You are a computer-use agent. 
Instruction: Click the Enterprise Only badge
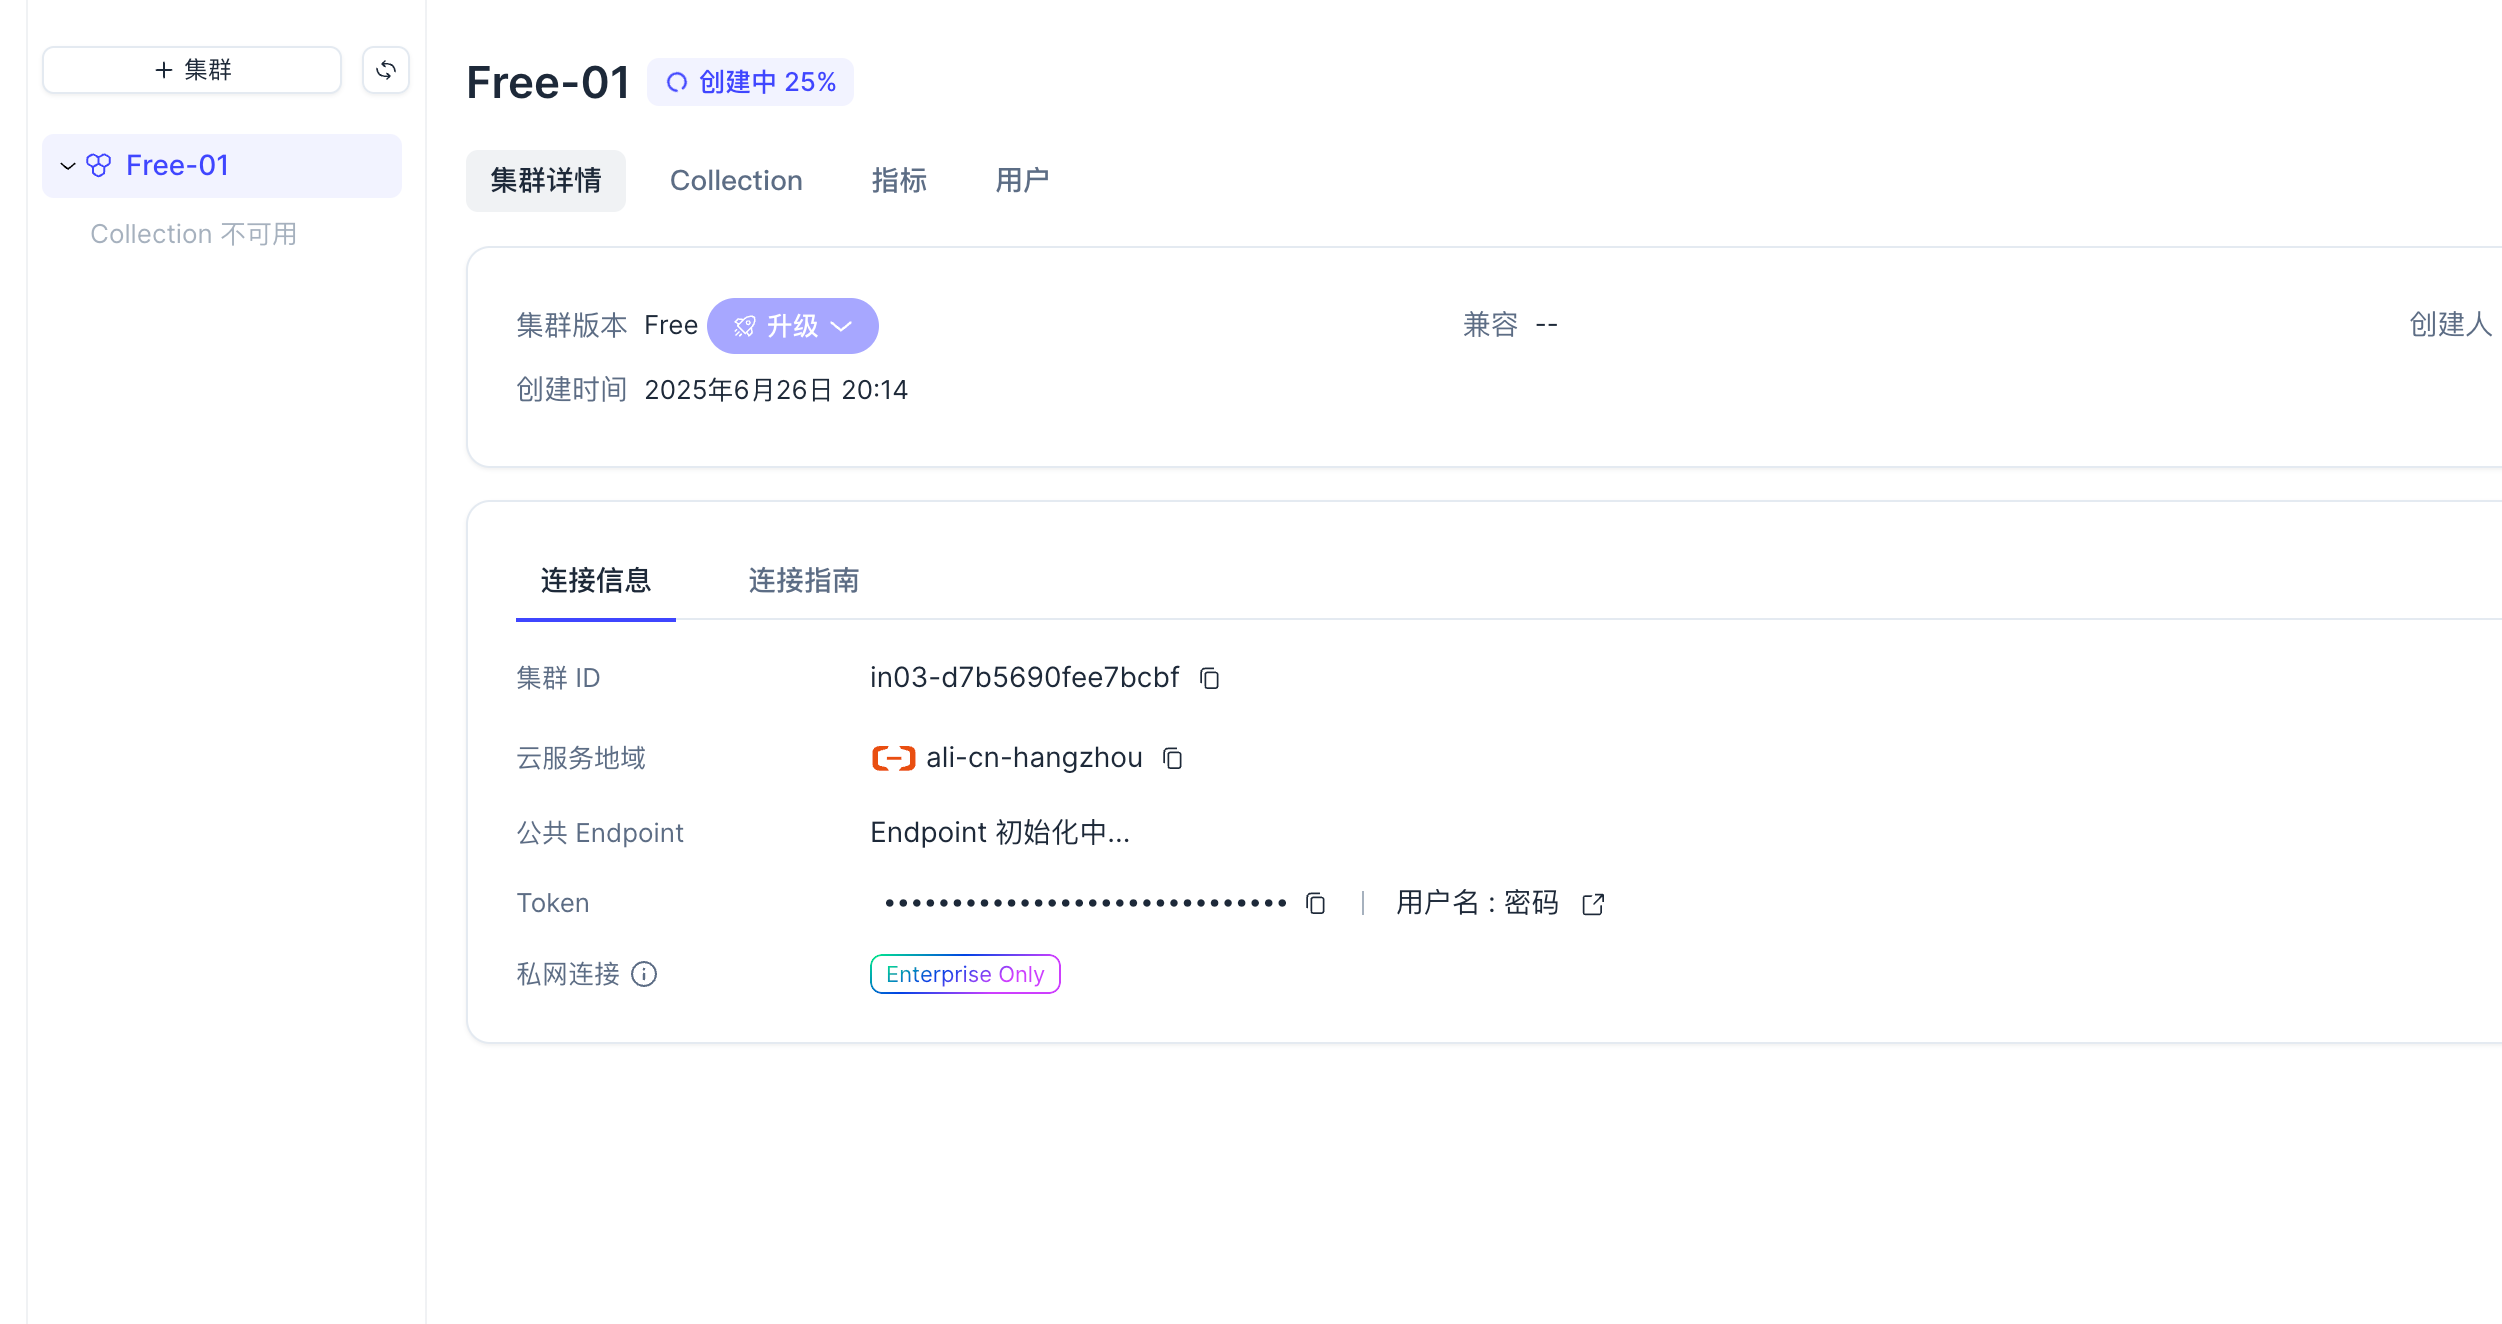click(x=964, y=974)
